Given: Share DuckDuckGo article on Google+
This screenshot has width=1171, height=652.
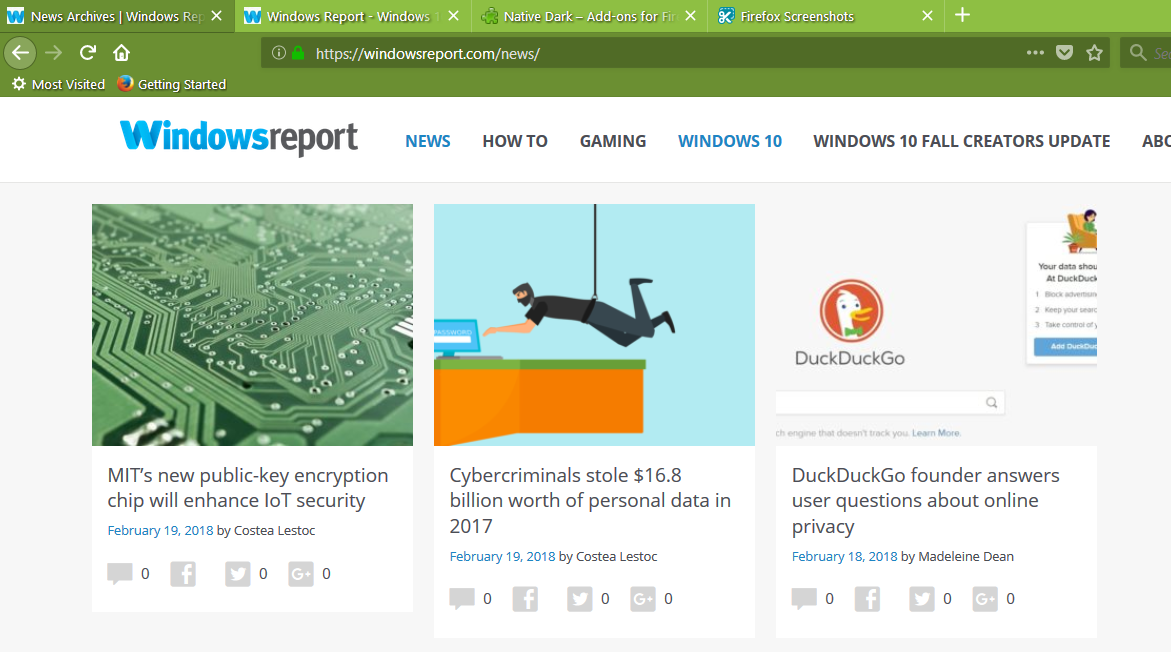Looking at the screenshot, I should [985, 599].
